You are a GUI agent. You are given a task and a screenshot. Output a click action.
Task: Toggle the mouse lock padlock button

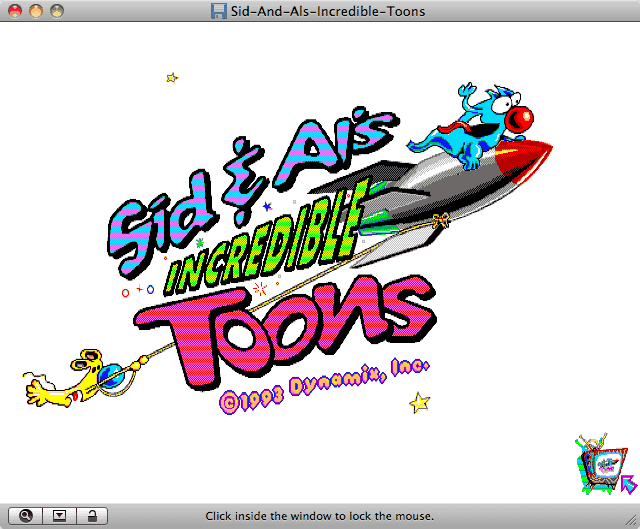(x=92, y=516)
